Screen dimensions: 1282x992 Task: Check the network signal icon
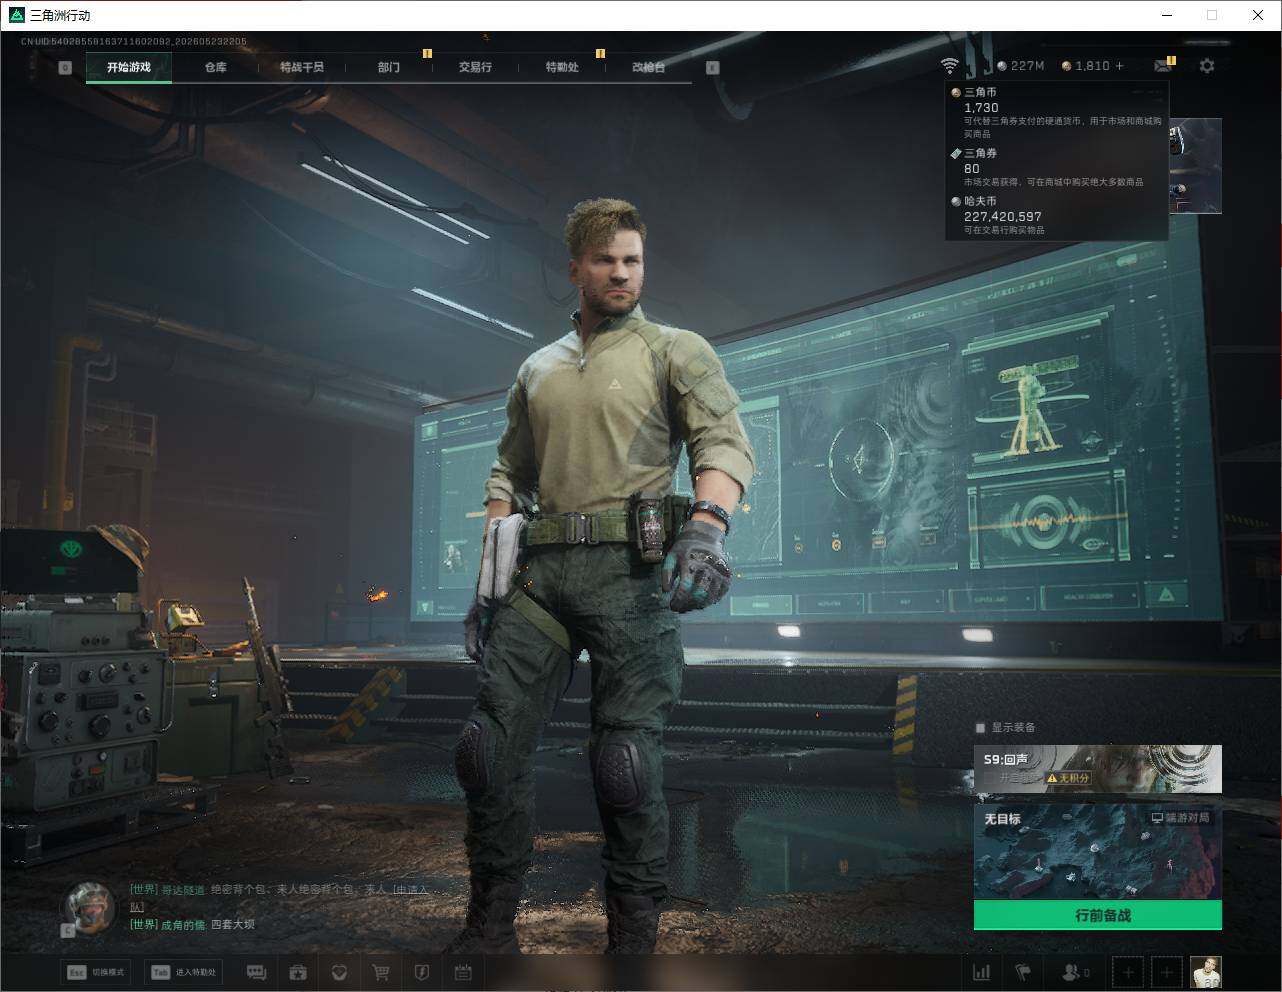[x=949, y=66]
